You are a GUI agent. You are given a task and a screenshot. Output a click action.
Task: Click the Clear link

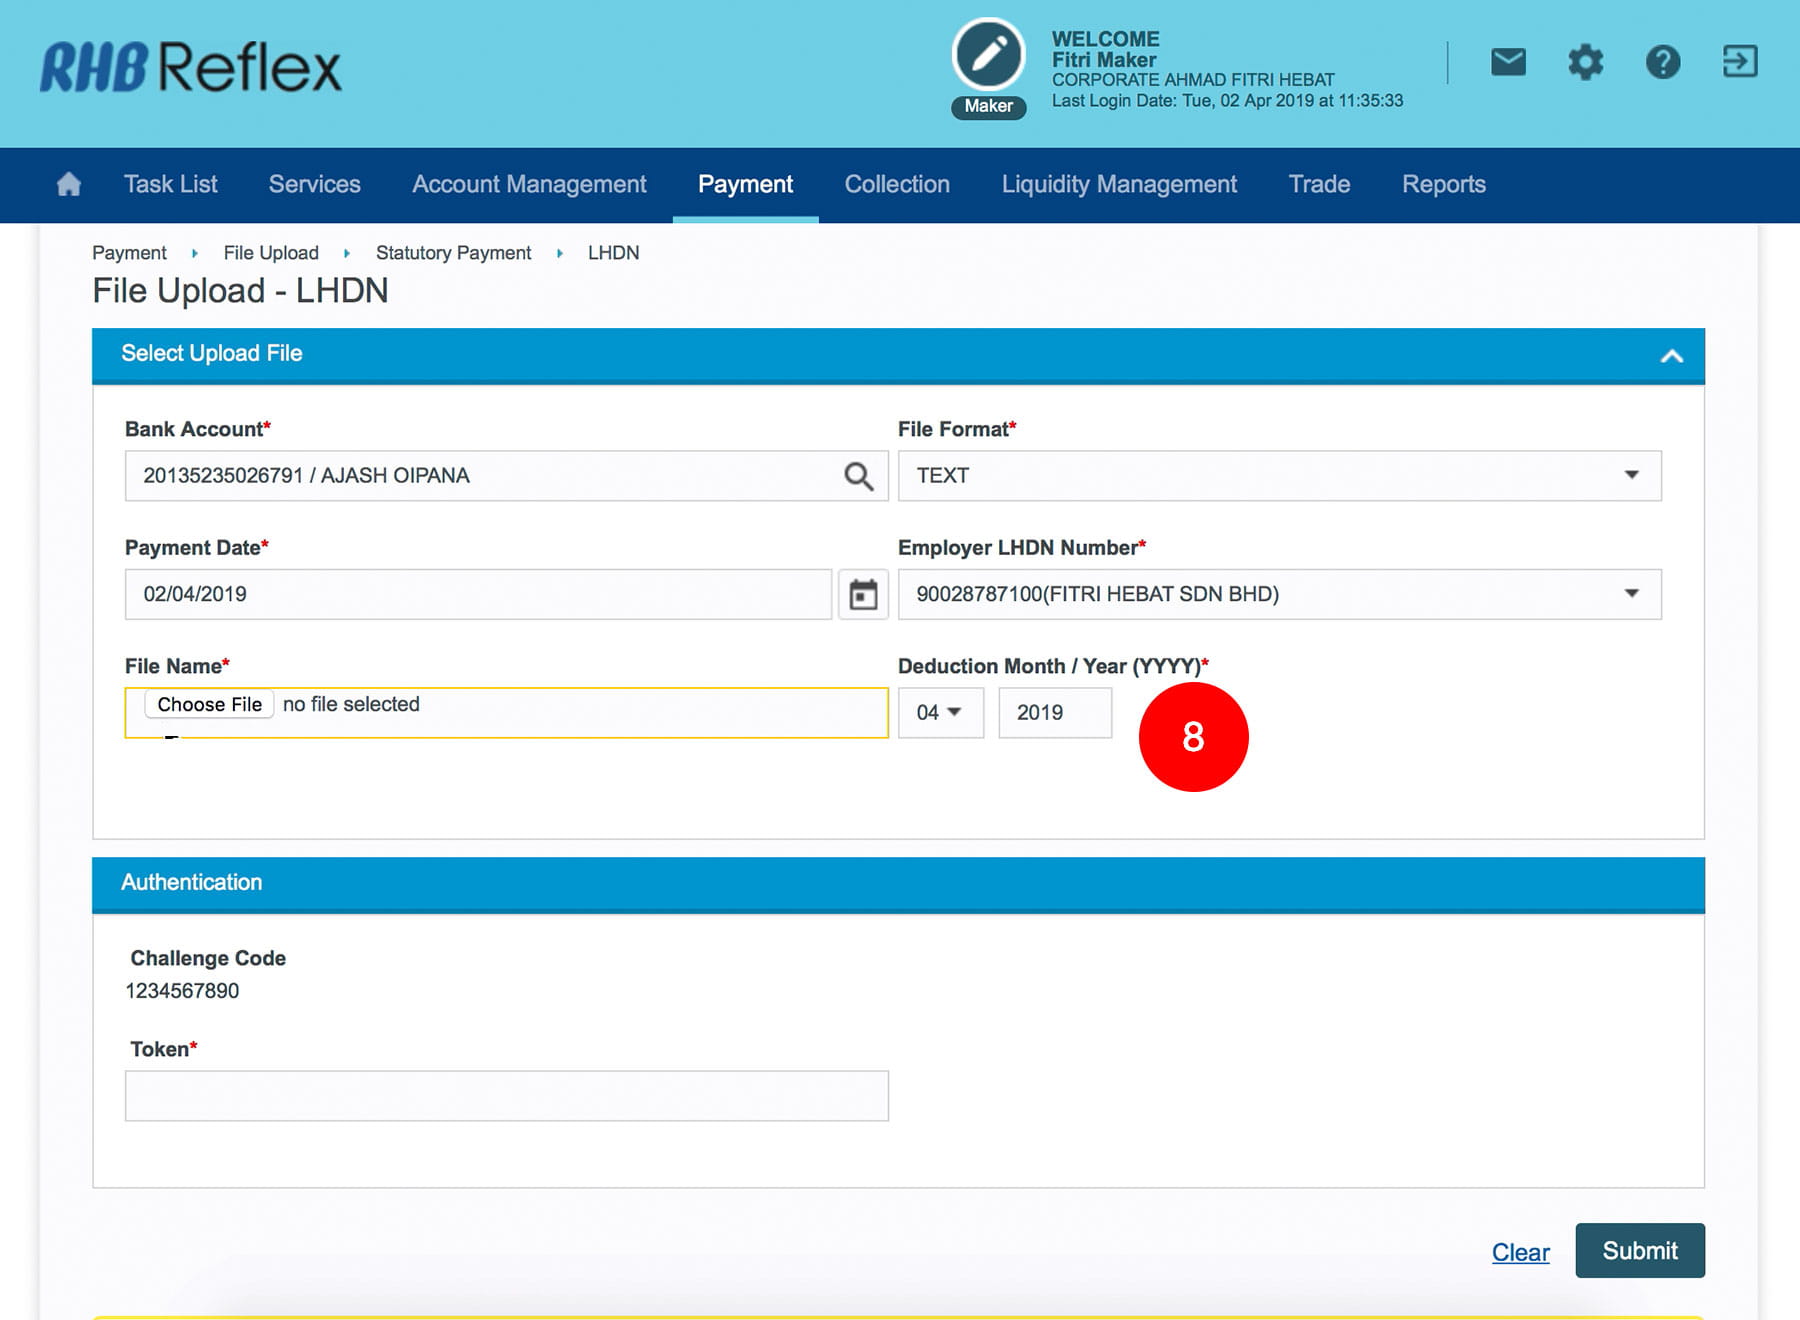point(1520,1253)
